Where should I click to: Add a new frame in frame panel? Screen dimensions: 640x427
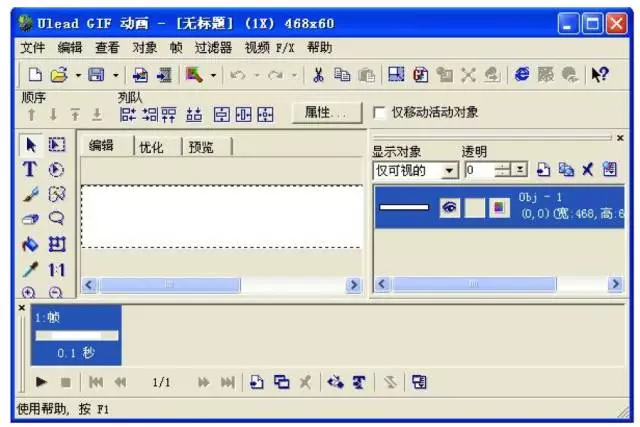257,382
